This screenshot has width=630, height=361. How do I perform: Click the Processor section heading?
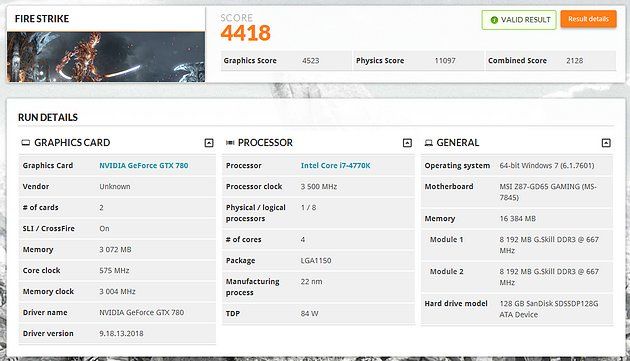tap(265, 143)
